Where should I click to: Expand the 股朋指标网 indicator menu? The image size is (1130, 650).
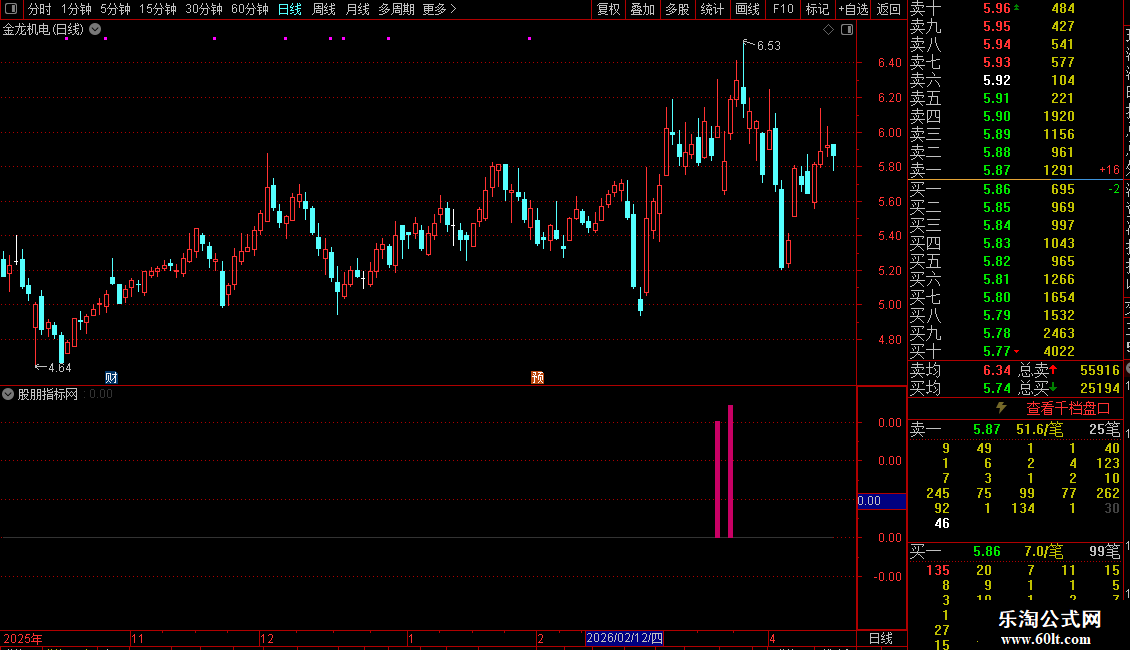[x=8, y=394]
